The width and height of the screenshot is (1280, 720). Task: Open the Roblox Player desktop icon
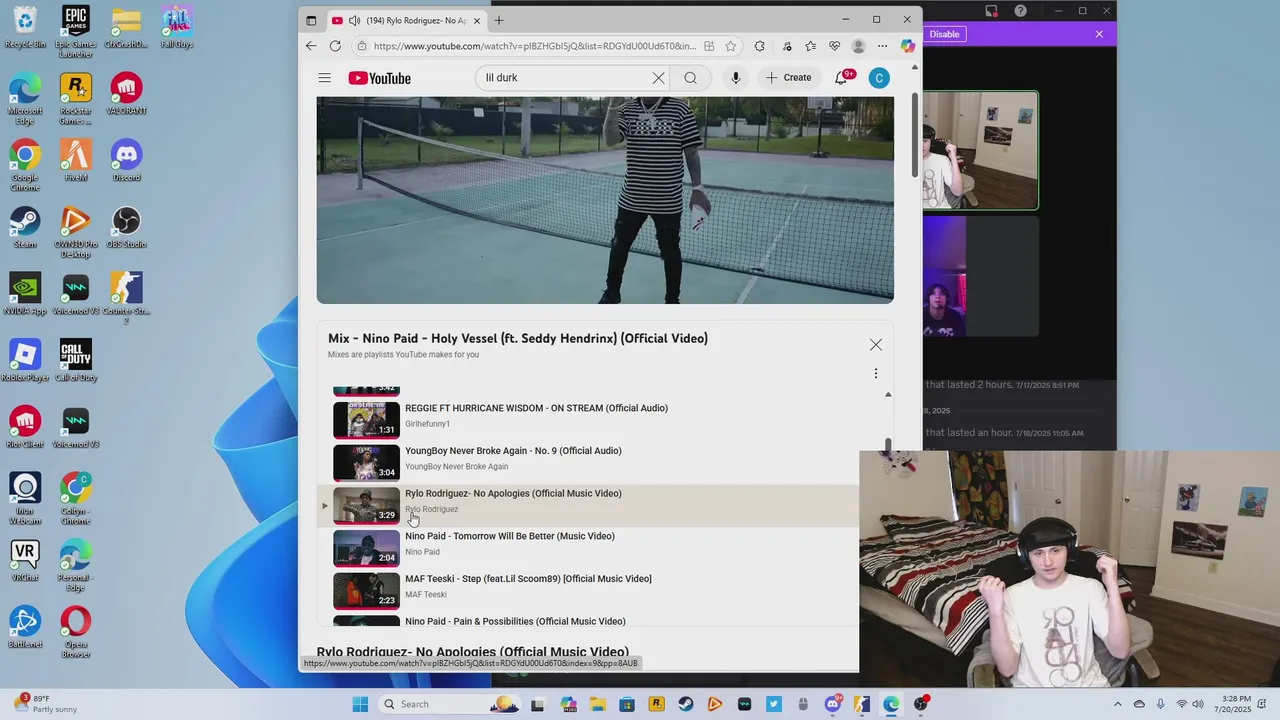(x=25, y=360)
